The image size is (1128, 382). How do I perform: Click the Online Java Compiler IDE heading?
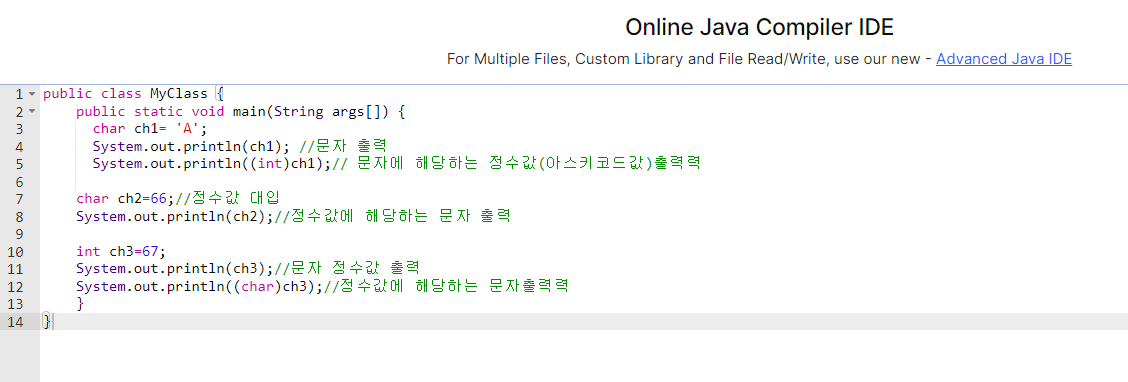click(759, 27)
